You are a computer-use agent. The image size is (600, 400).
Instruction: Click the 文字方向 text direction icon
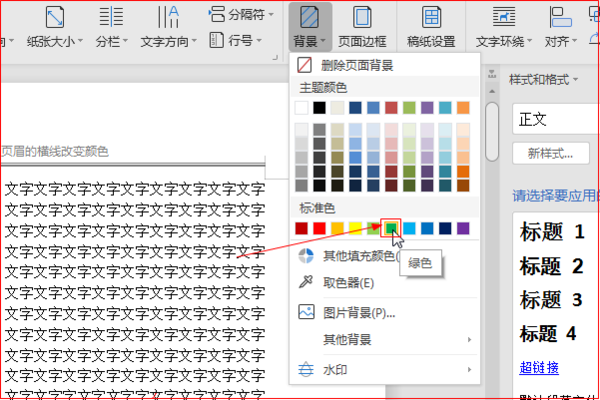(x=168, y=17)
